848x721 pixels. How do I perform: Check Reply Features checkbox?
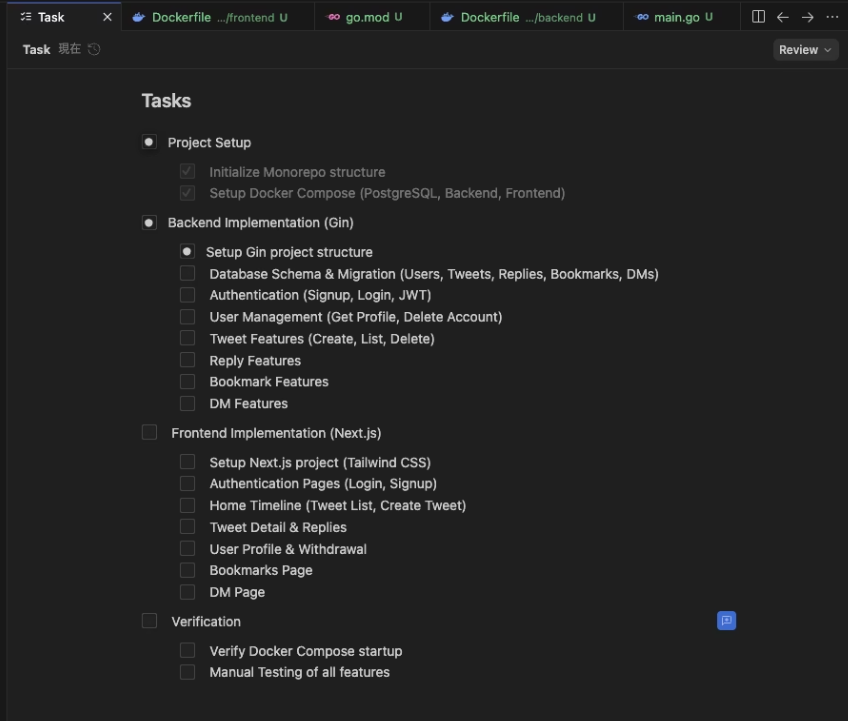click(187, 360)
